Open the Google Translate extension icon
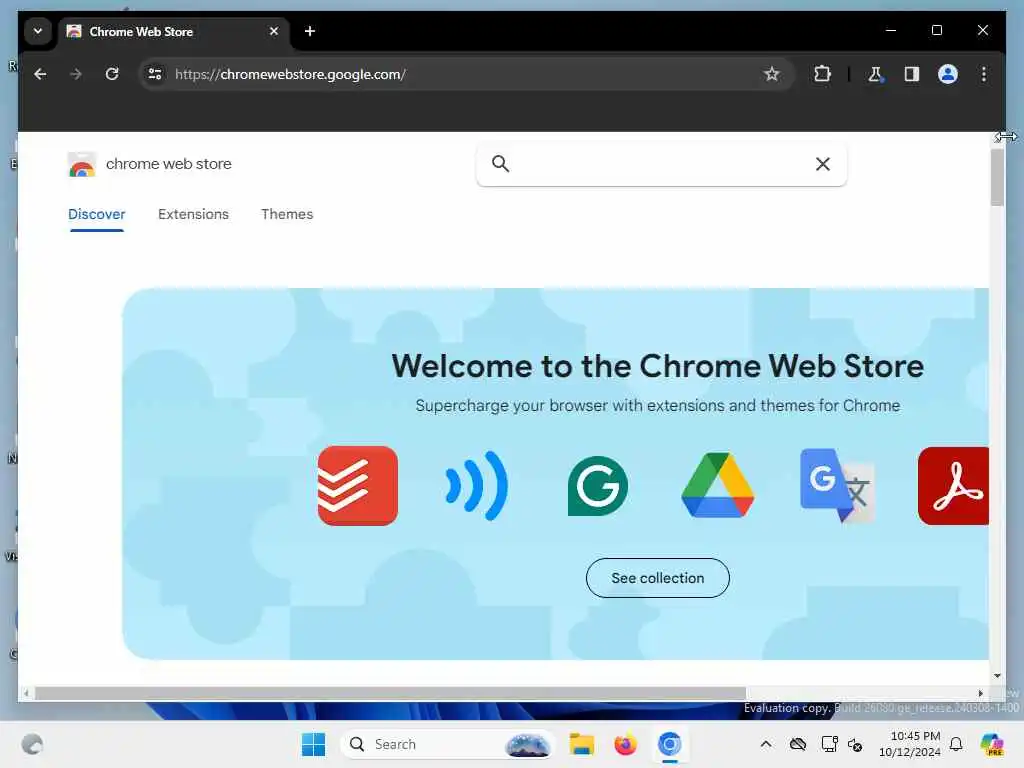This screenshot has width=1024, height=768. tap(837, 486)
